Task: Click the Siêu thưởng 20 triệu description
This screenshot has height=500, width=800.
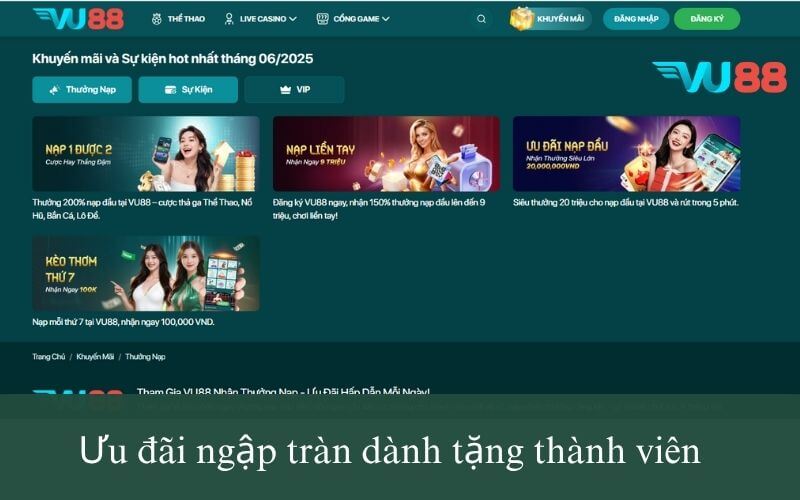Action: (x=626, y=203)
